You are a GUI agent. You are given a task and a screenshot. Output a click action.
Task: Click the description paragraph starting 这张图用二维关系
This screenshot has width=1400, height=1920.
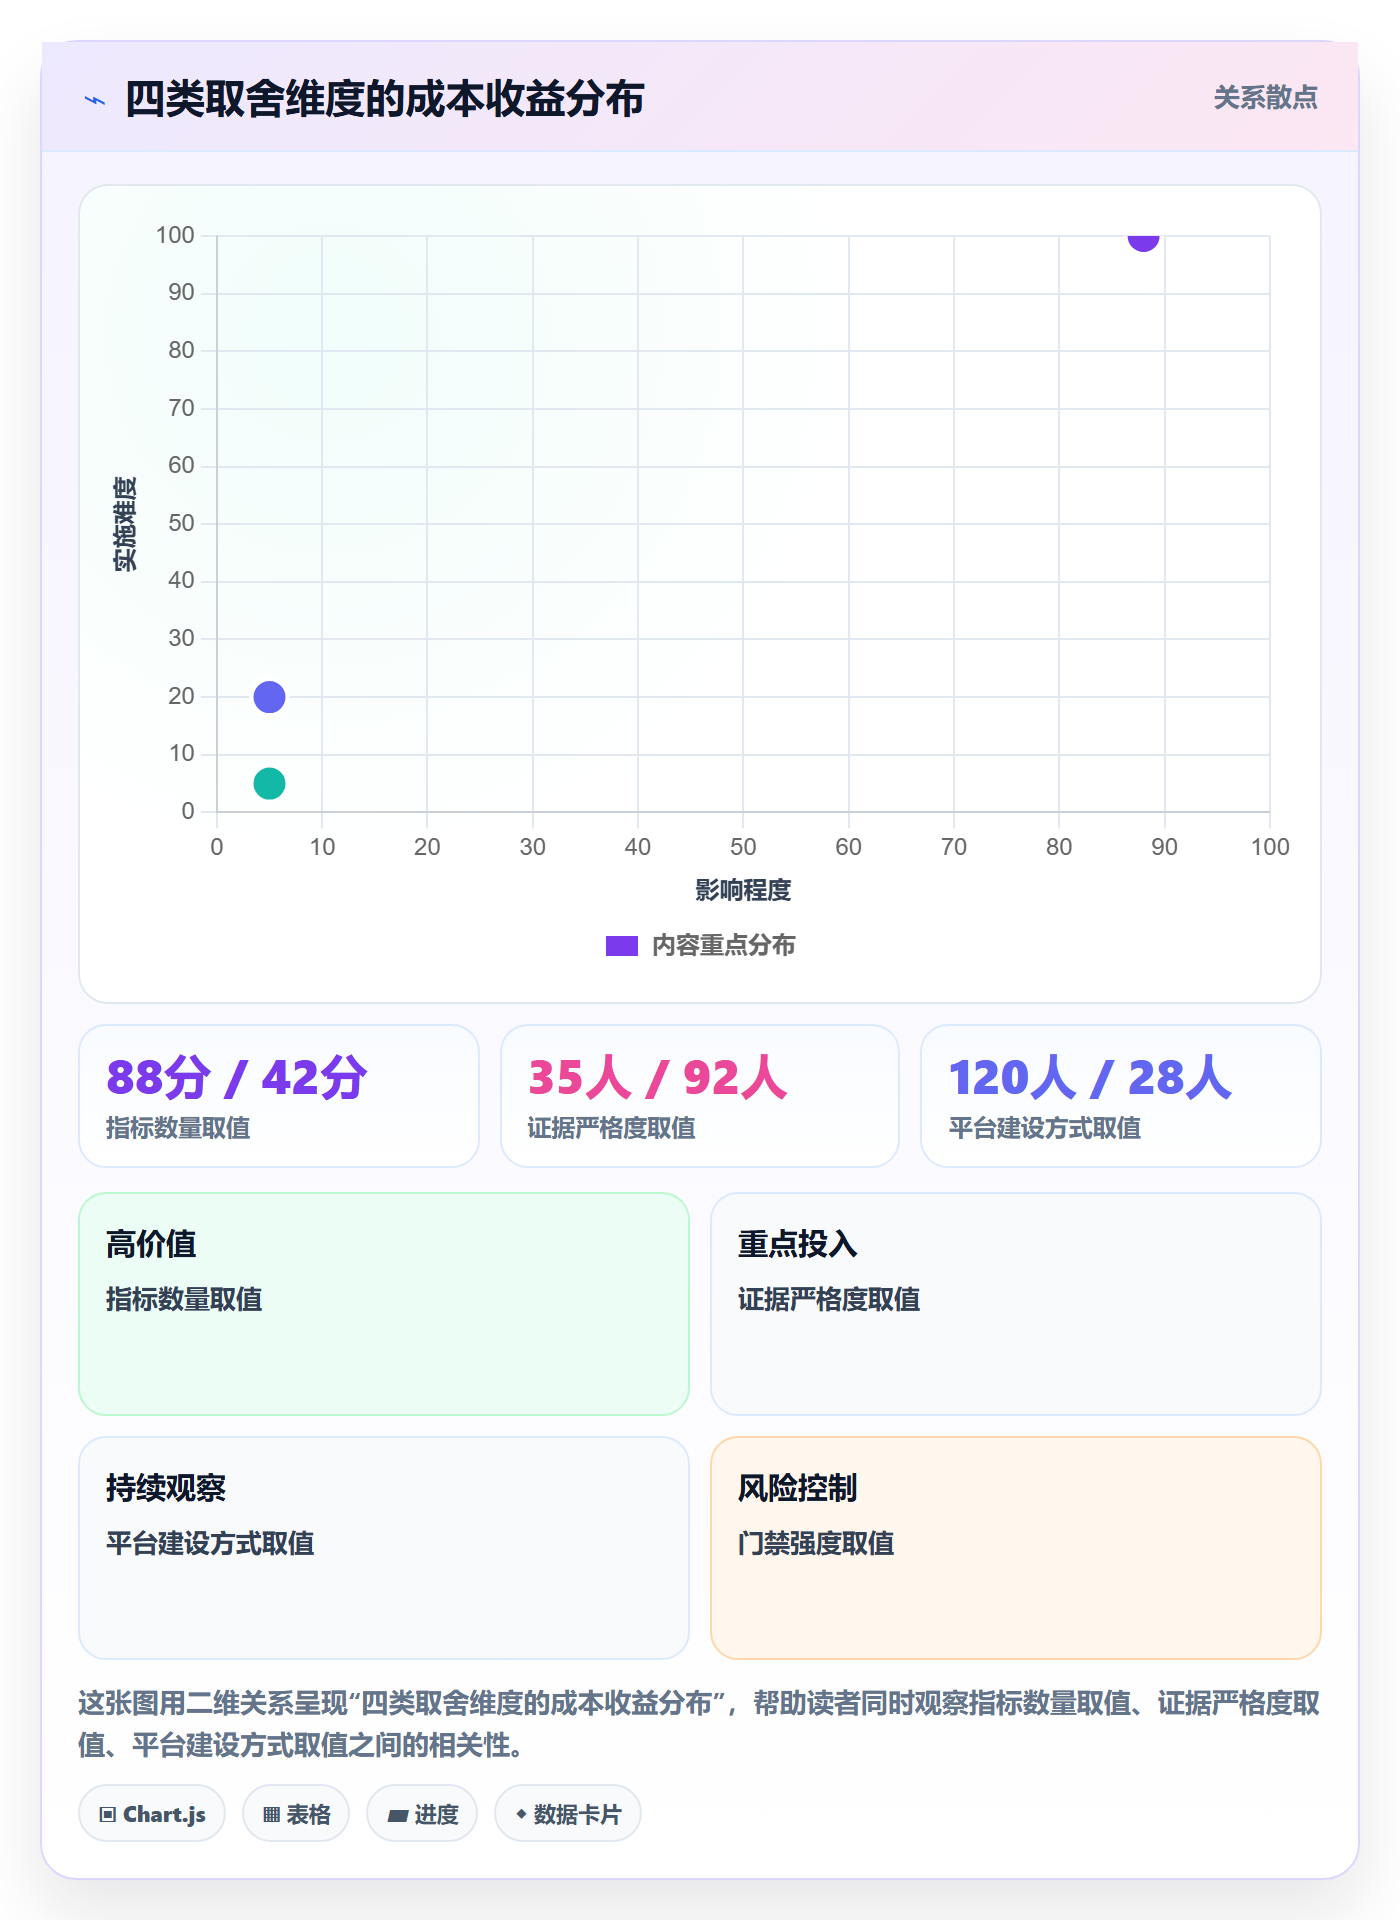point(700,1724)
